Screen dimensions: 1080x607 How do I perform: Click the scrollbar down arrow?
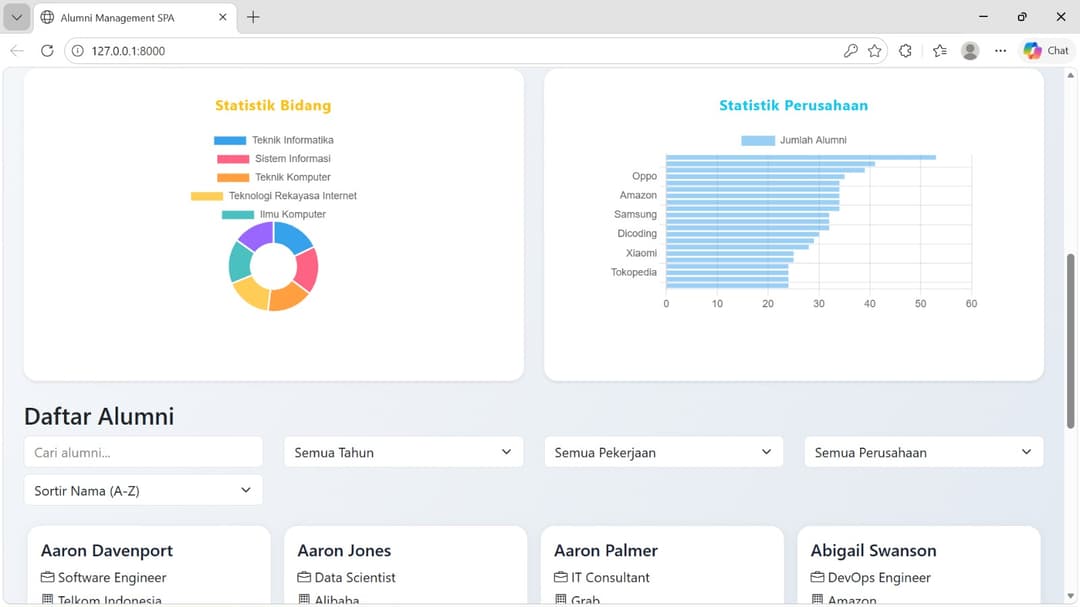pyautogui.click(x=1070, y=597)
